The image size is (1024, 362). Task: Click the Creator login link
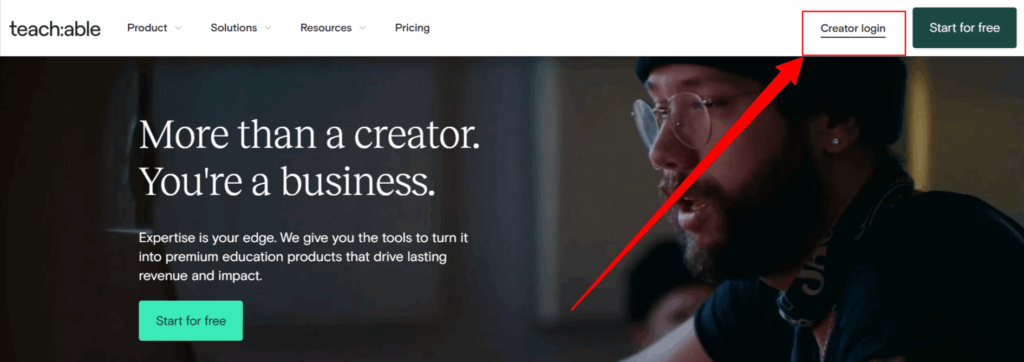tap(853, 28)
